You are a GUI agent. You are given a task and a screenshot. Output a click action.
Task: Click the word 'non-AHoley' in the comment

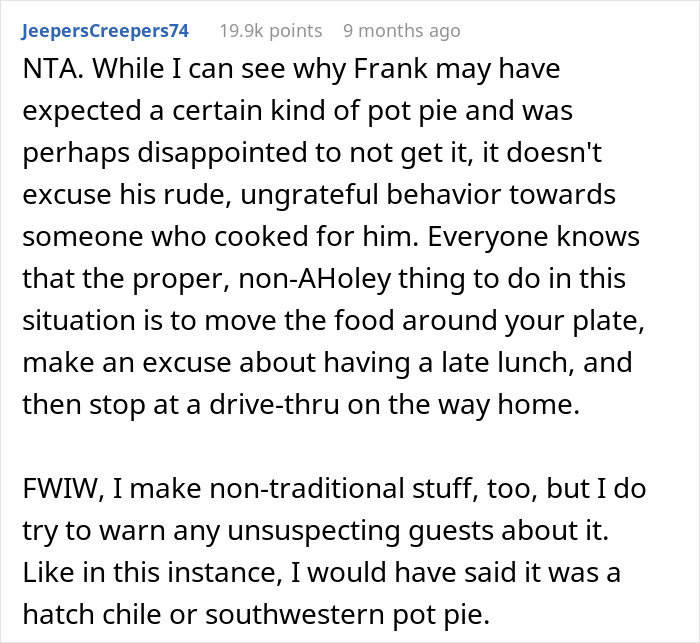coord(315,279)
